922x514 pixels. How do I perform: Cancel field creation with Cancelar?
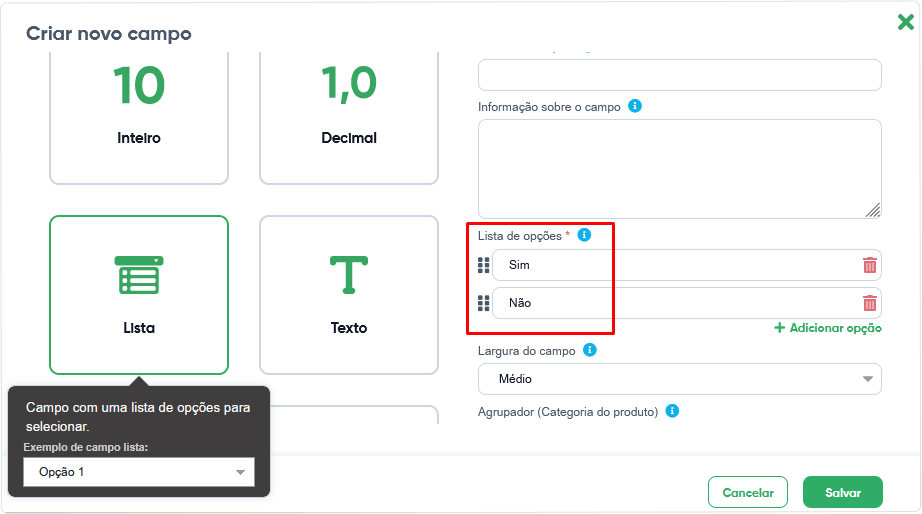[x=748, y=492]
